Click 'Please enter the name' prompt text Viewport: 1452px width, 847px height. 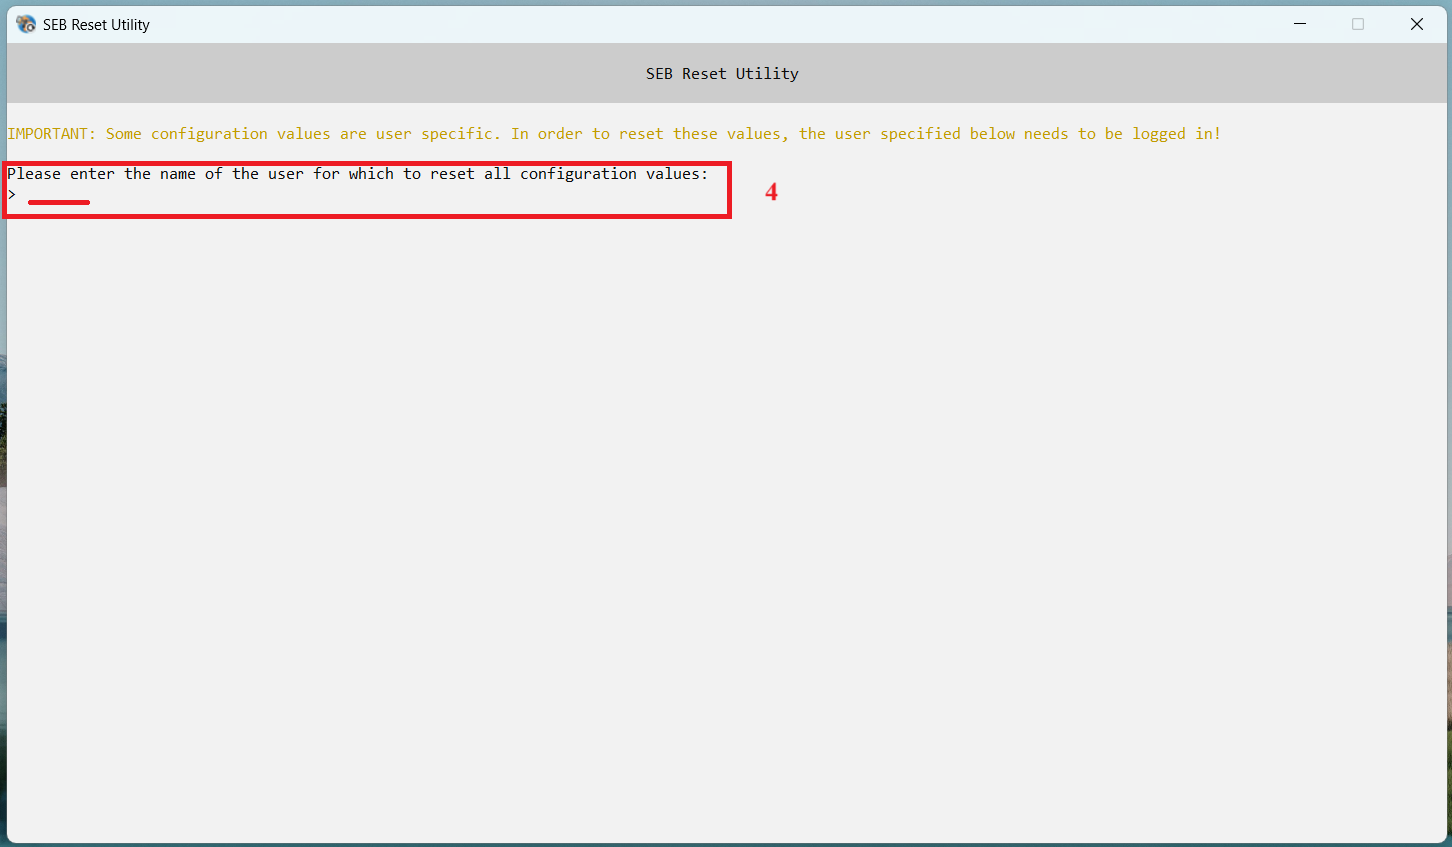click(100, 174)
